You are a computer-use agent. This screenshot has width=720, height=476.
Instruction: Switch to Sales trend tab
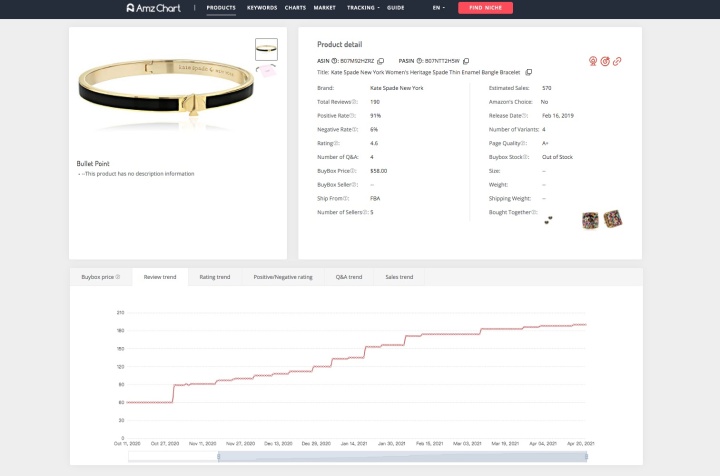(399, 277)
